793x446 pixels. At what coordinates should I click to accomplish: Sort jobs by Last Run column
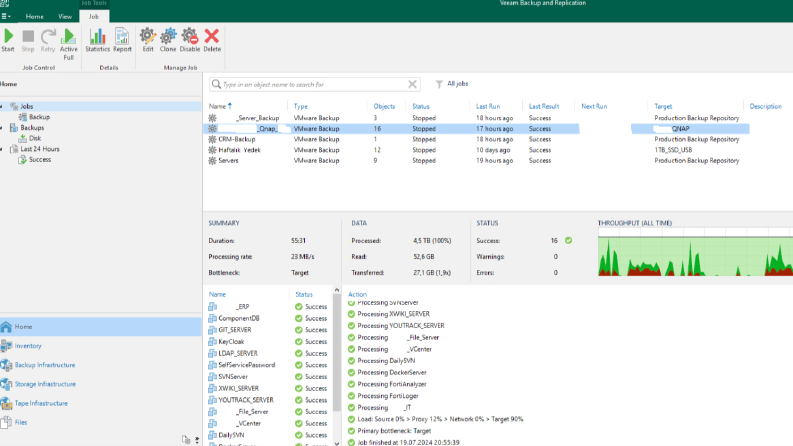click(488, 106)
